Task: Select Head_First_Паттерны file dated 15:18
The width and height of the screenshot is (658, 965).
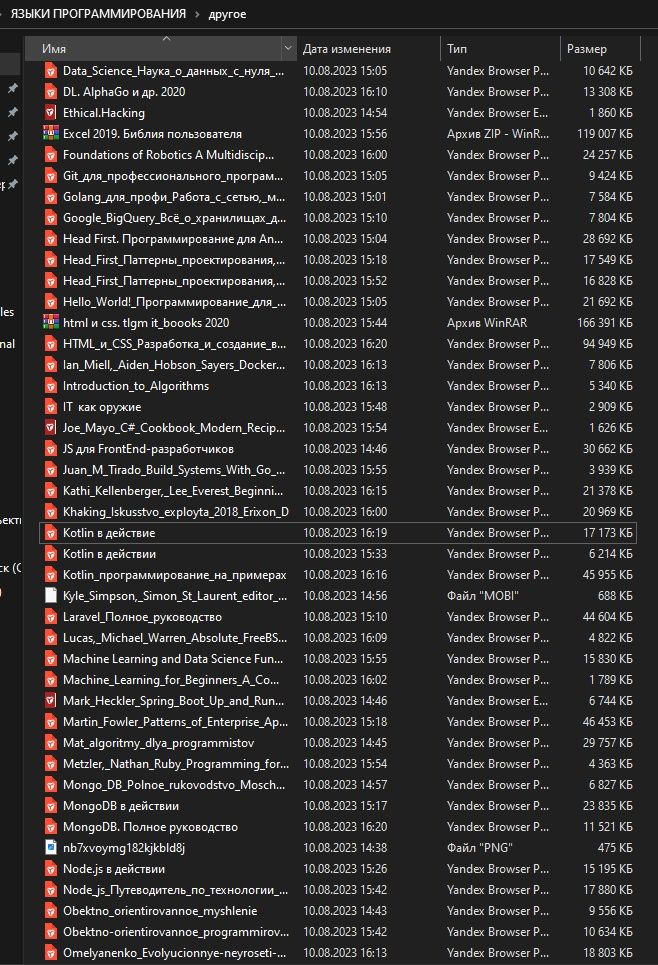Action: pos(174,260)
